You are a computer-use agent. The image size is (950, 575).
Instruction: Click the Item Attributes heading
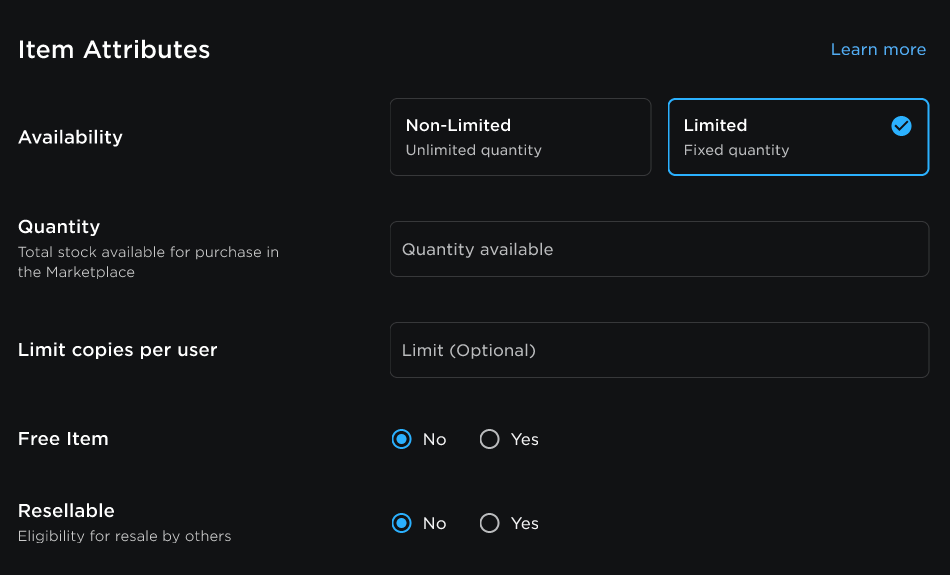[114, 50]
